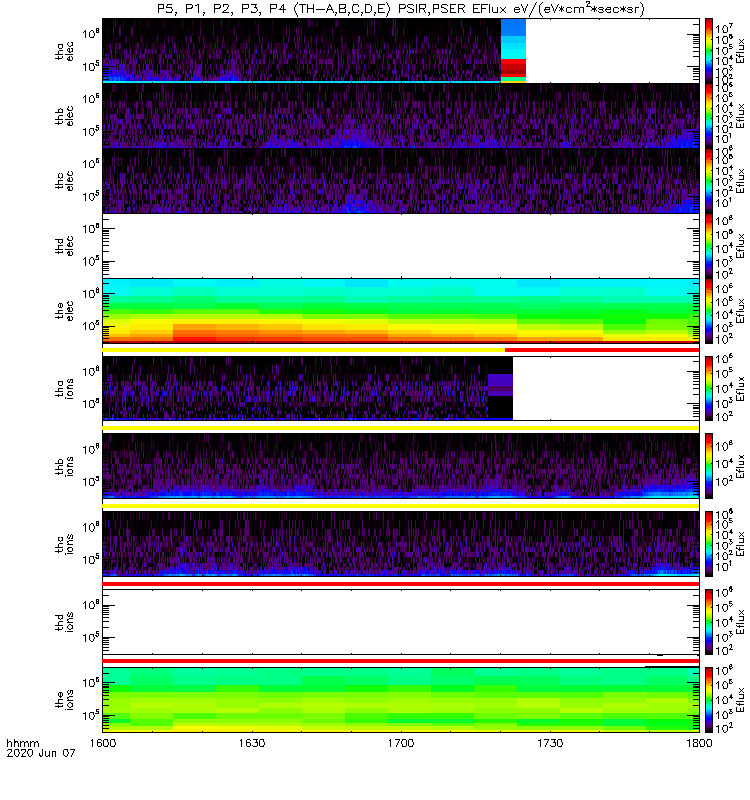The height and width of the screenshot is (800, 750).
Task: Click the thc elec spectrogram panel
Action: 401,181
